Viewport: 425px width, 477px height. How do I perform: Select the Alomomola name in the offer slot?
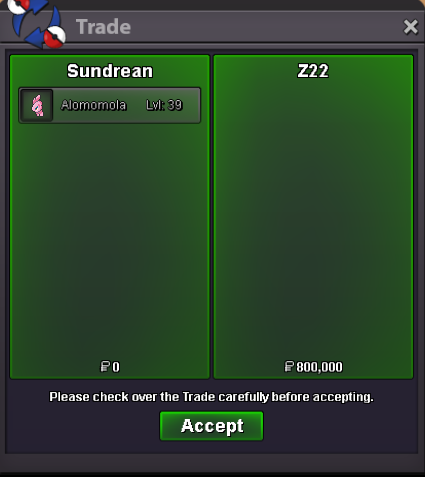coord(93,105)
